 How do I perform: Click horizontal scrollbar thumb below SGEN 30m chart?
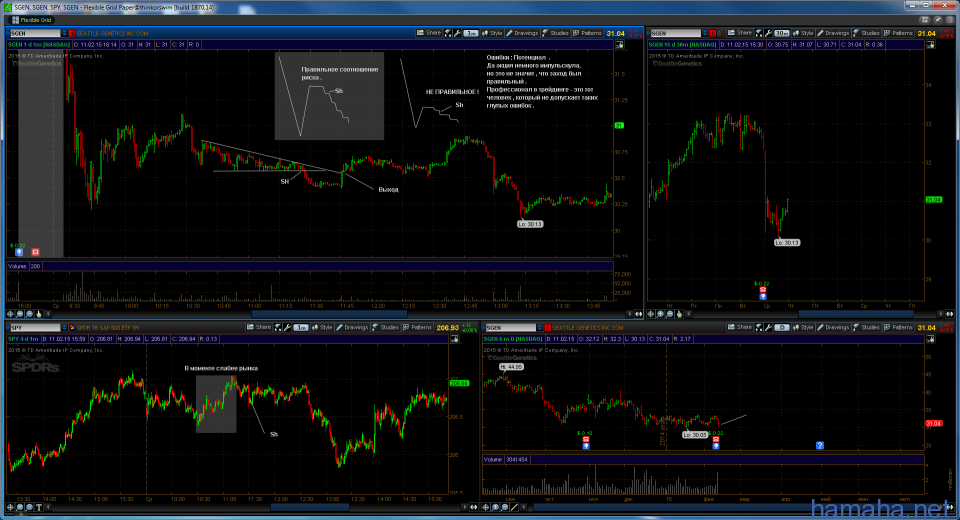tap(856, 314)
